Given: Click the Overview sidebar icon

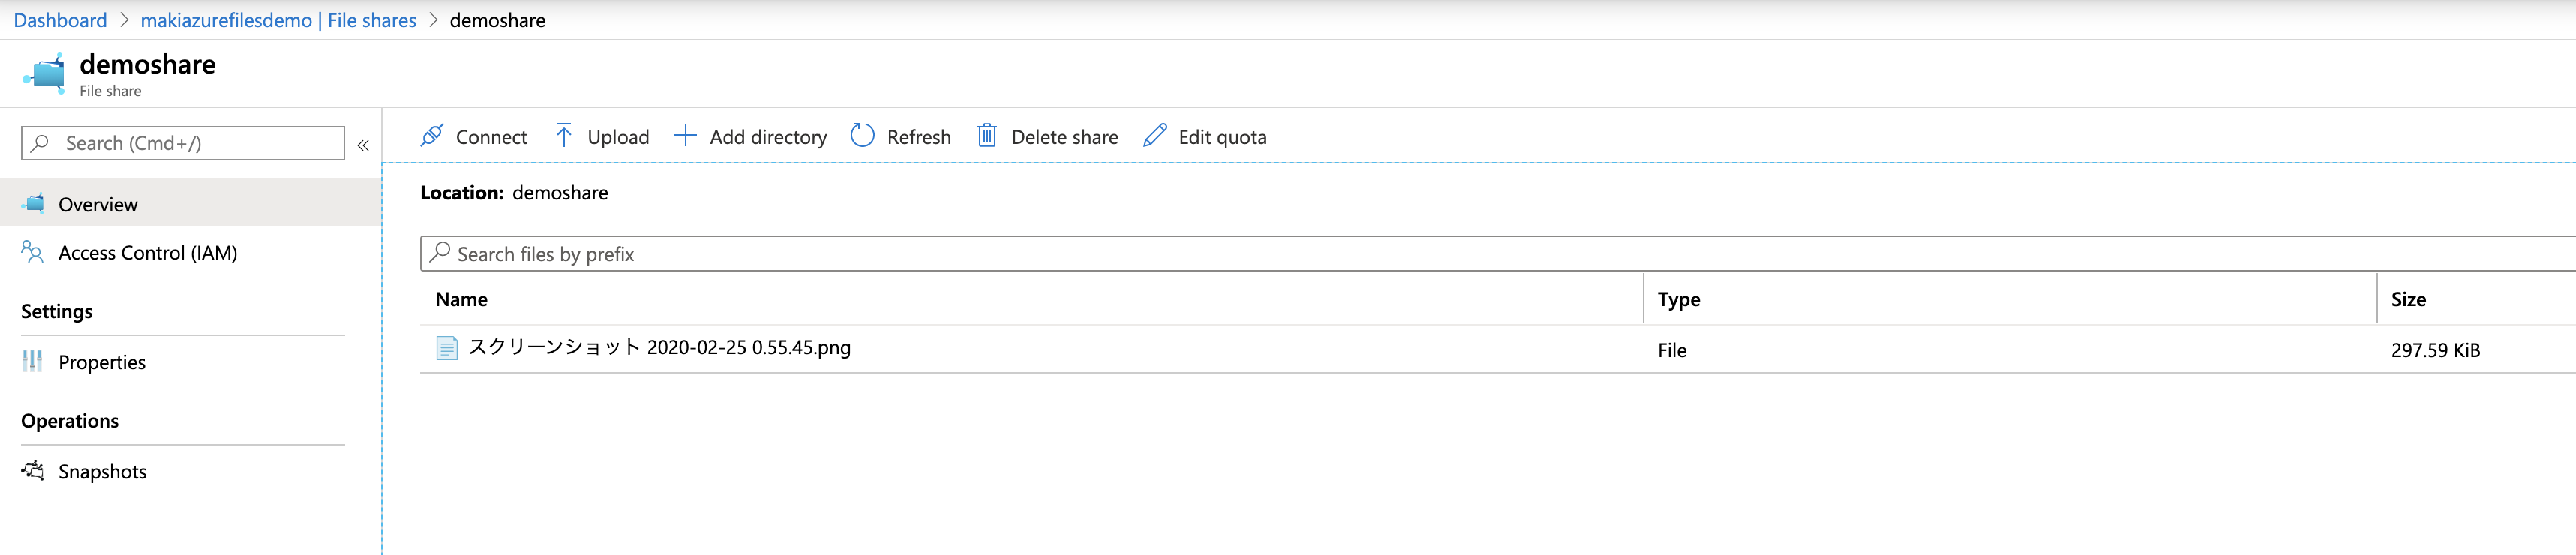Looking at the screenshot, I should (33, 204).
